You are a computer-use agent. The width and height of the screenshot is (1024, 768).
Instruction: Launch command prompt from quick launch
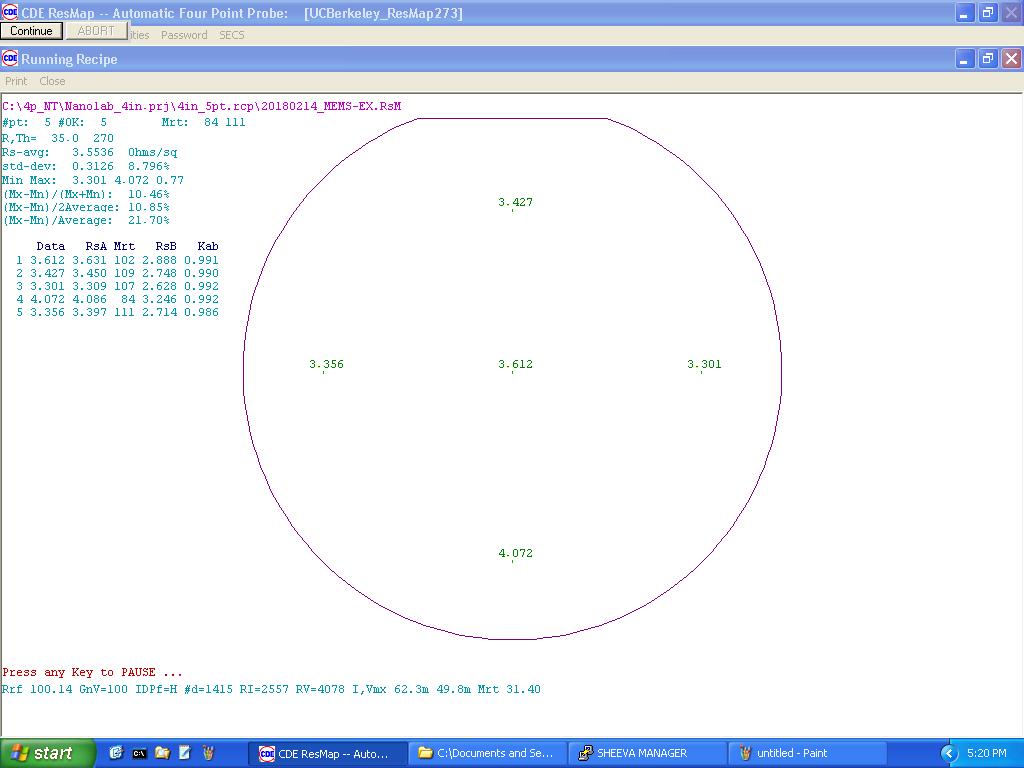(x=139, y=753)
